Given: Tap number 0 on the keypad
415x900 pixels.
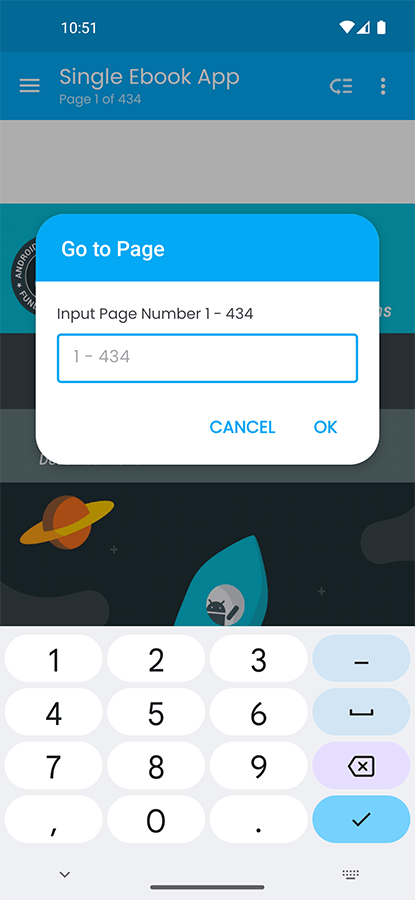Looking at the screenshot, I should click(156, 820).
